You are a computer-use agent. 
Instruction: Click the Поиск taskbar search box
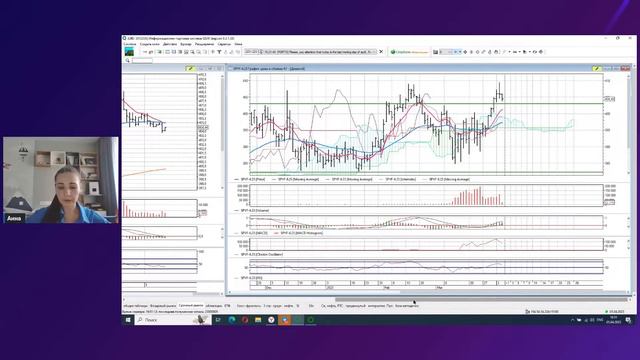[173, 320]
